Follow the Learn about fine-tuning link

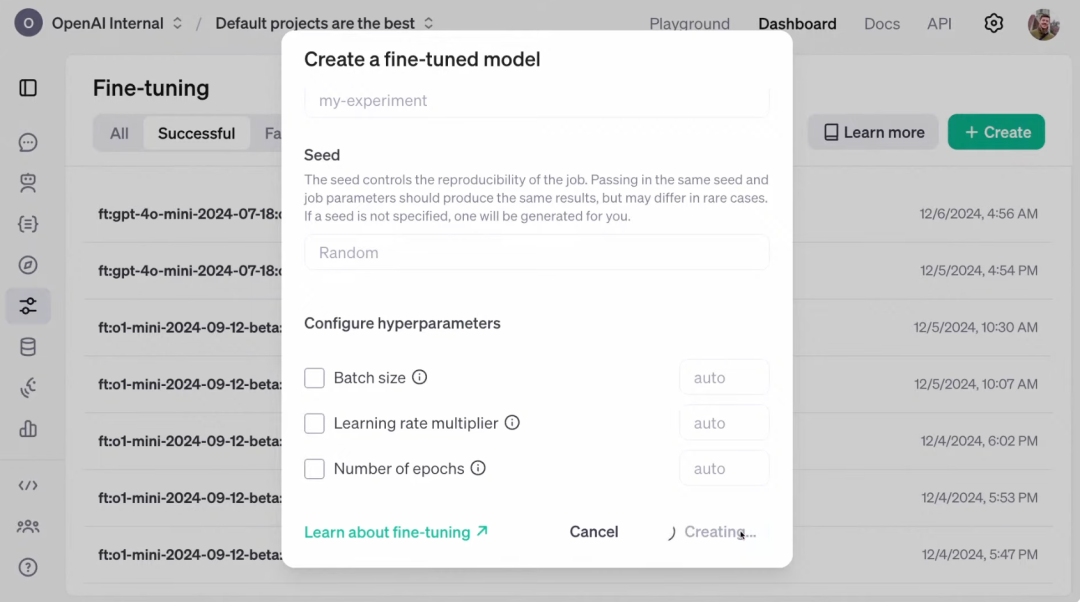click(396, 532)
